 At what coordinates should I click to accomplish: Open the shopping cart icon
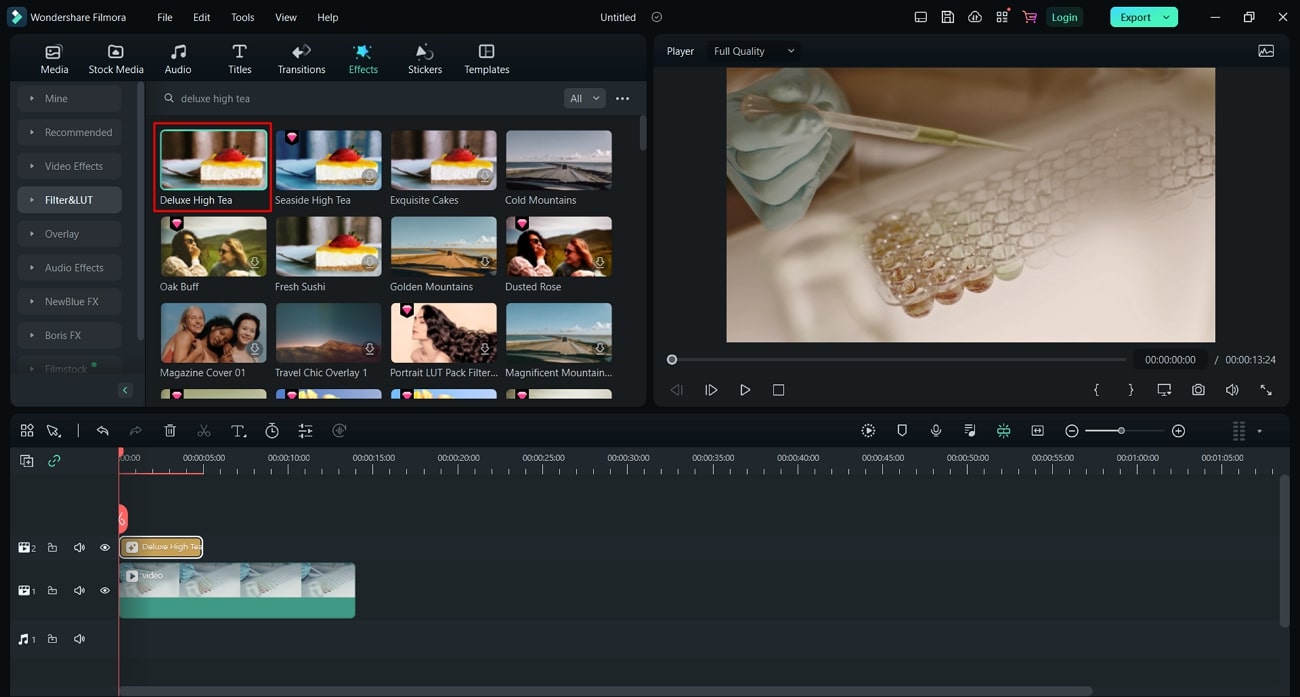pos(1029,17)
